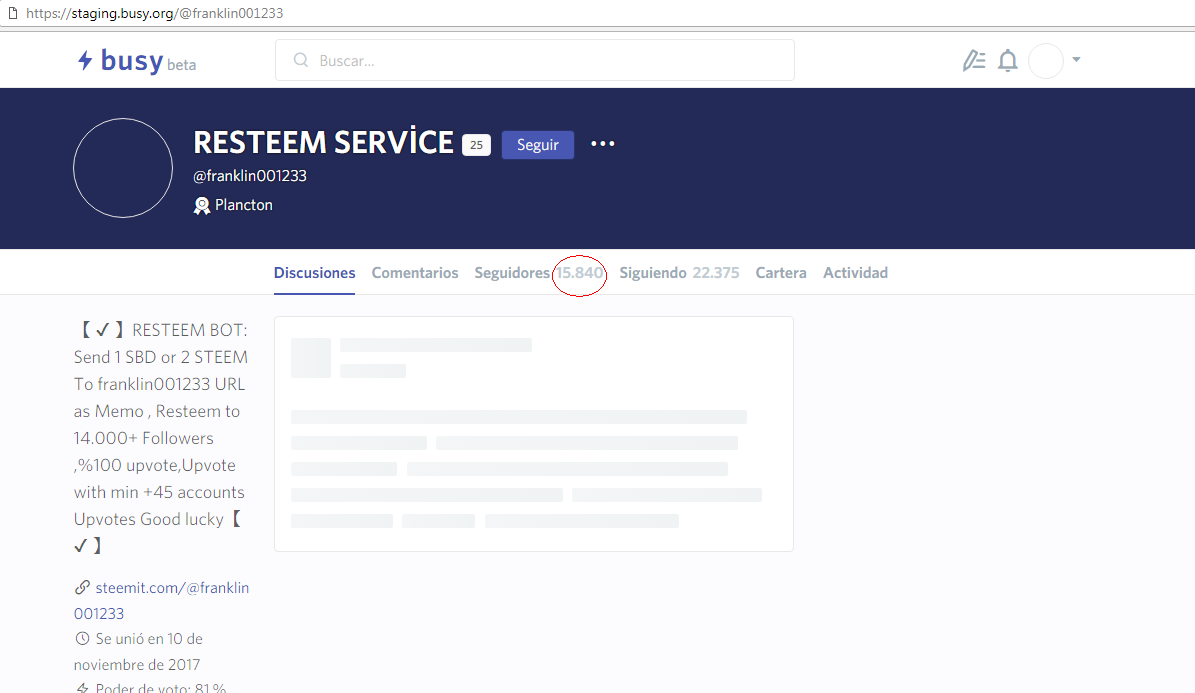
Task: Click the RESTEEM BOT bio text
Action: pos(161,438)
